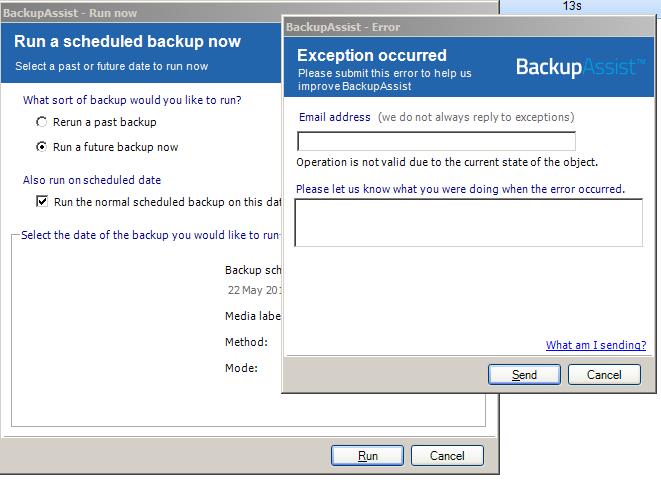This screenshot has height=483, width=661.
Task: Click the Run button
Action: pyautogui.click(x=367, y=455)
